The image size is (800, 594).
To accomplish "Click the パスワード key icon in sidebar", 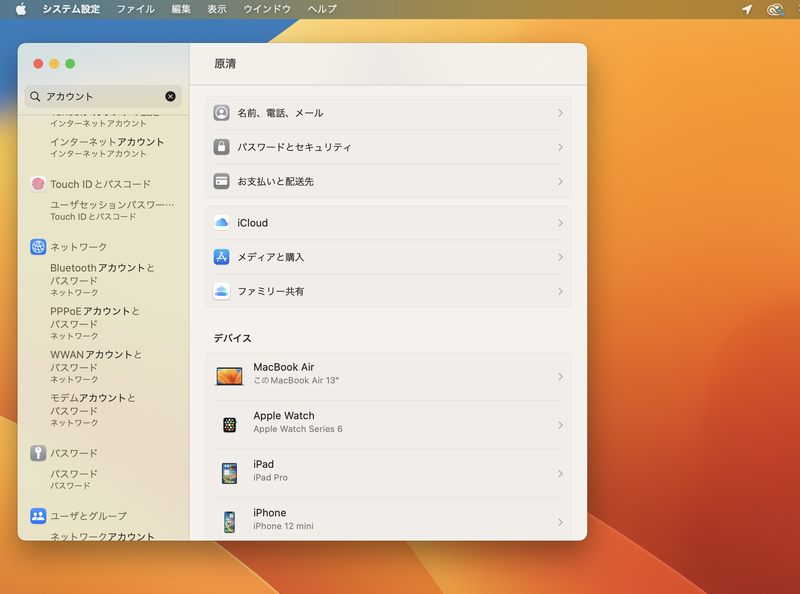I will point(36,453).
